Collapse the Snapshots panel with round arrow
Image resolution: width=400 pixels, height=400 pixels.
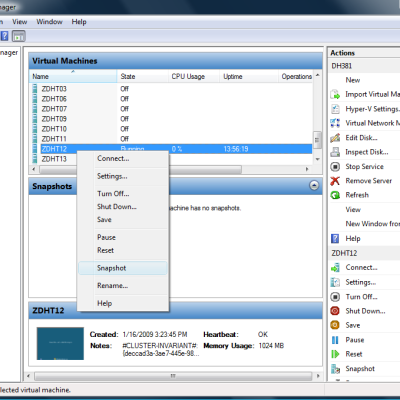(x=314, y=186)
